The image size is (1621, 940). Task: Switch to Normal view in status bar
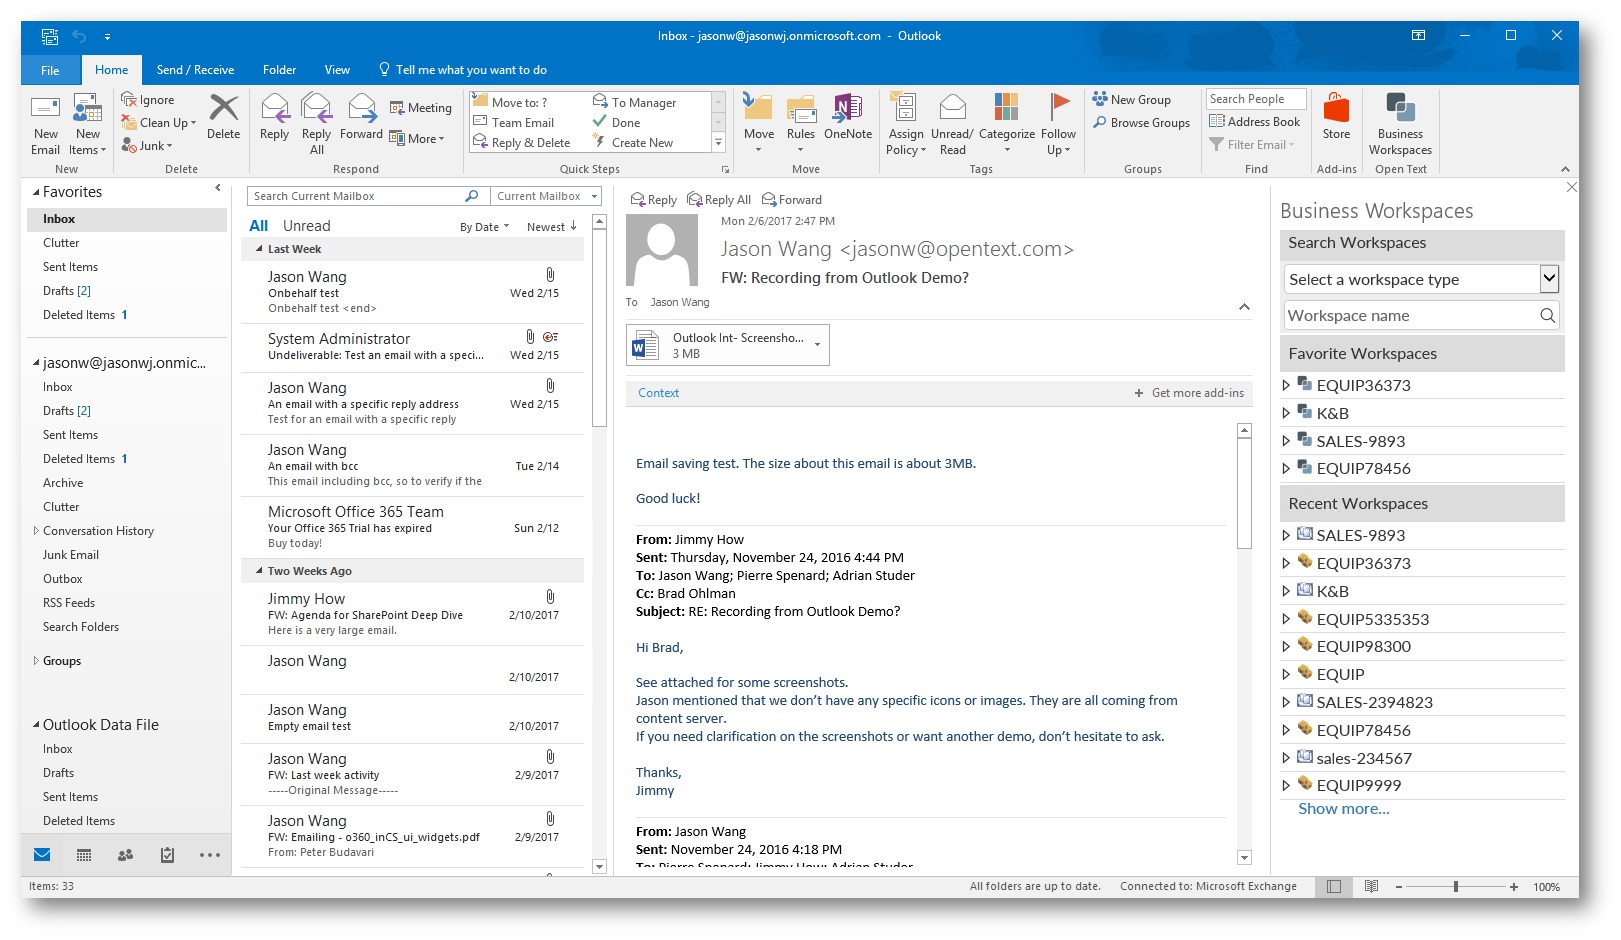pos(1333,887)
